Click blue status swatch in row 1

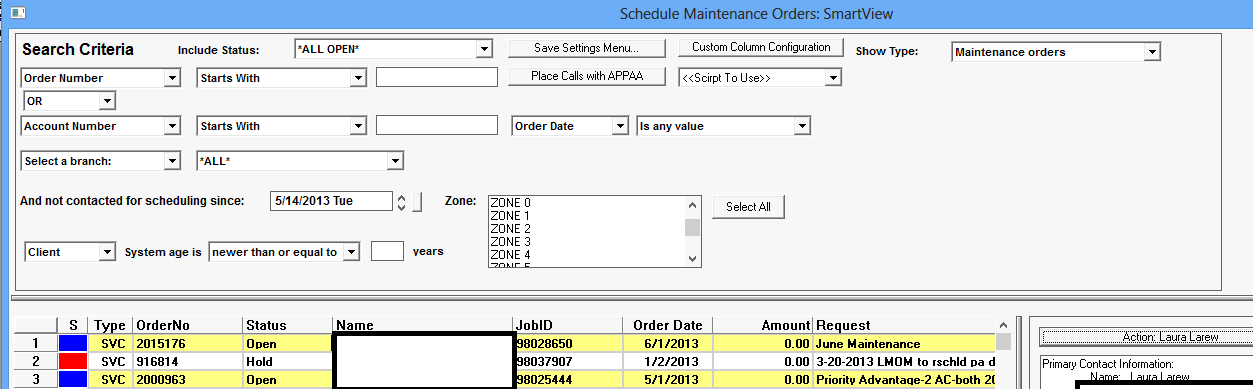[x=73, y=343]
